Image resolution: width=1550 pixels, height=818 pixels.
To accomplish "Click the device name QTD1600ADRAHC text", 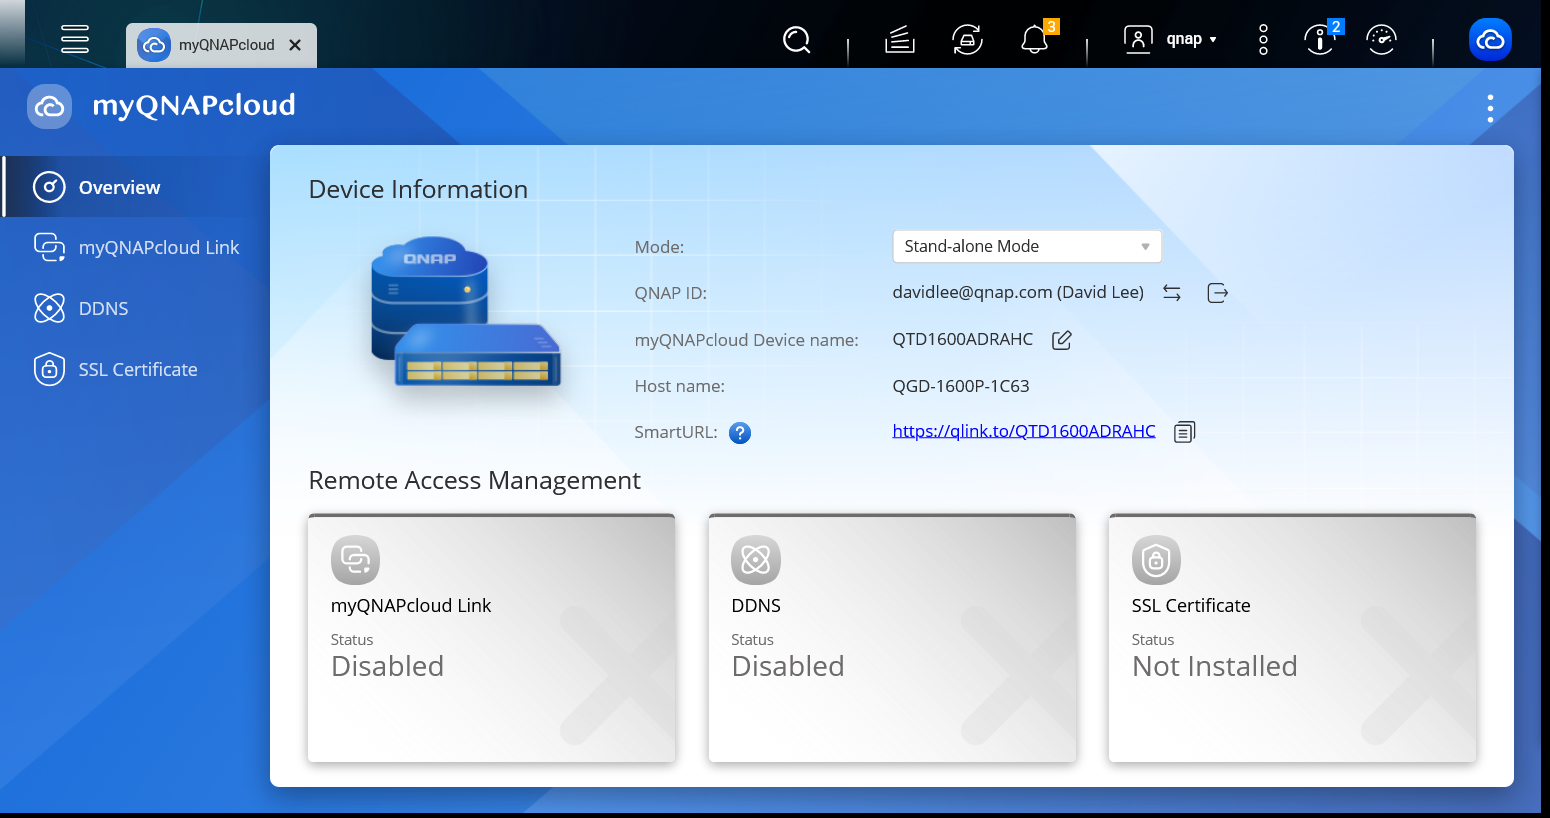I will pyautogui.click(x=963, y=339).
